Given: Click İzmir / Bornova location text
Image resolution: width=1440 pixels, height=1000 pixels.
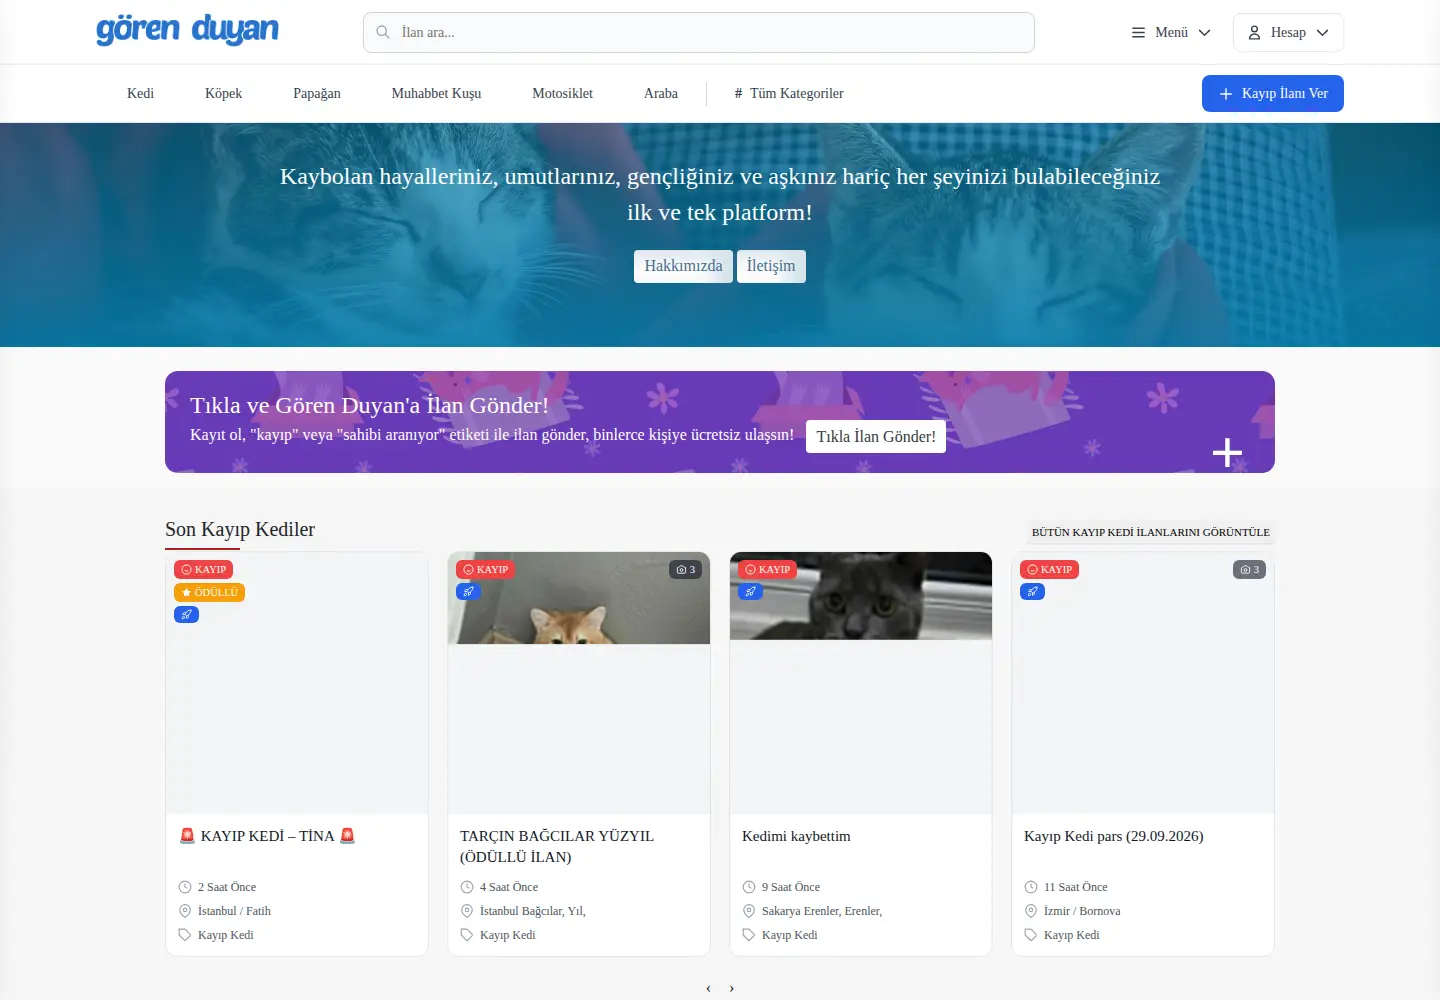Looking at the screenshot, I should pos(1082,911).
